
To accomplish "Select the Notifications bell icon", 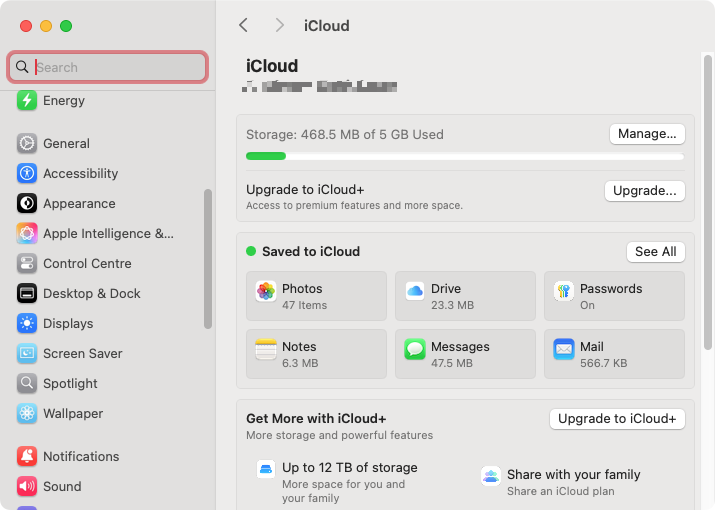I will pos(27,456).
